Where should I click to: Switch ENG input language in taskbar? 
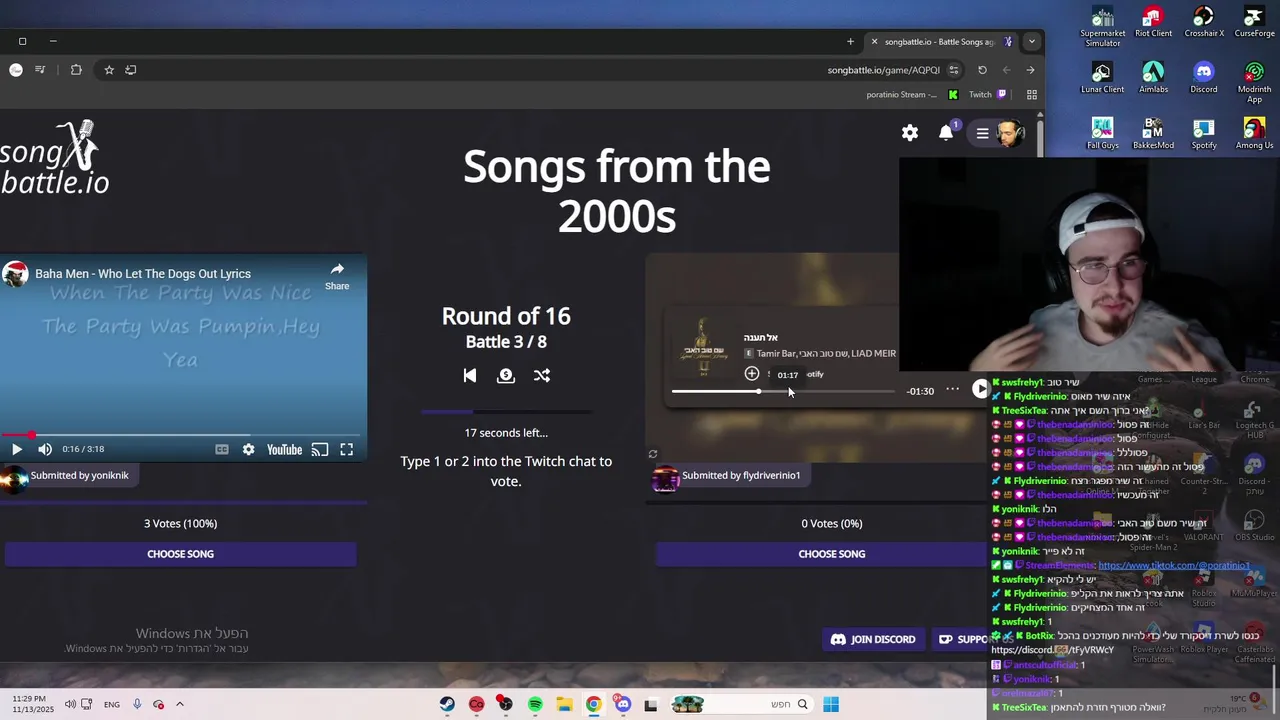tap(112, 704)
